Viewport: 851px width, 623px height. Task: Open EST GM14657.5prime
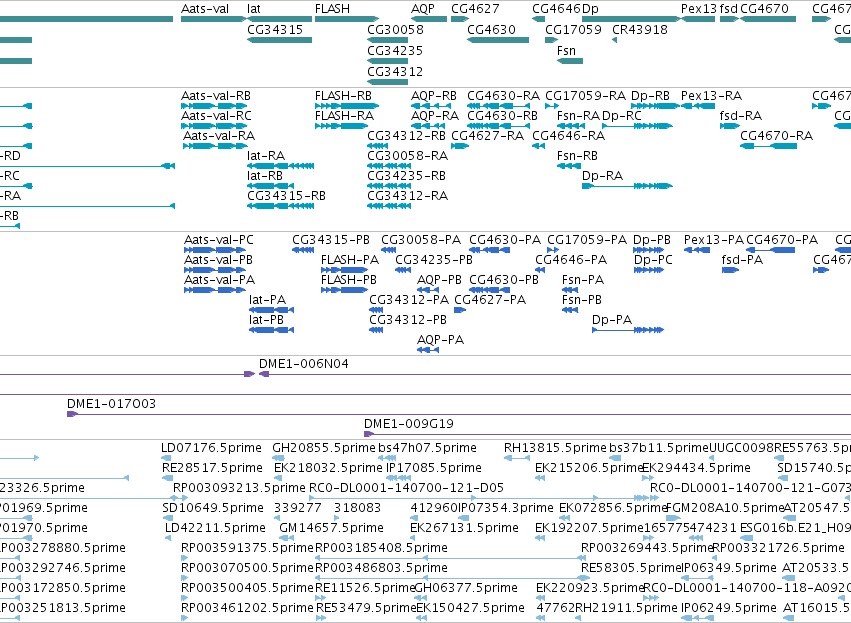click(x=331, y=528)
